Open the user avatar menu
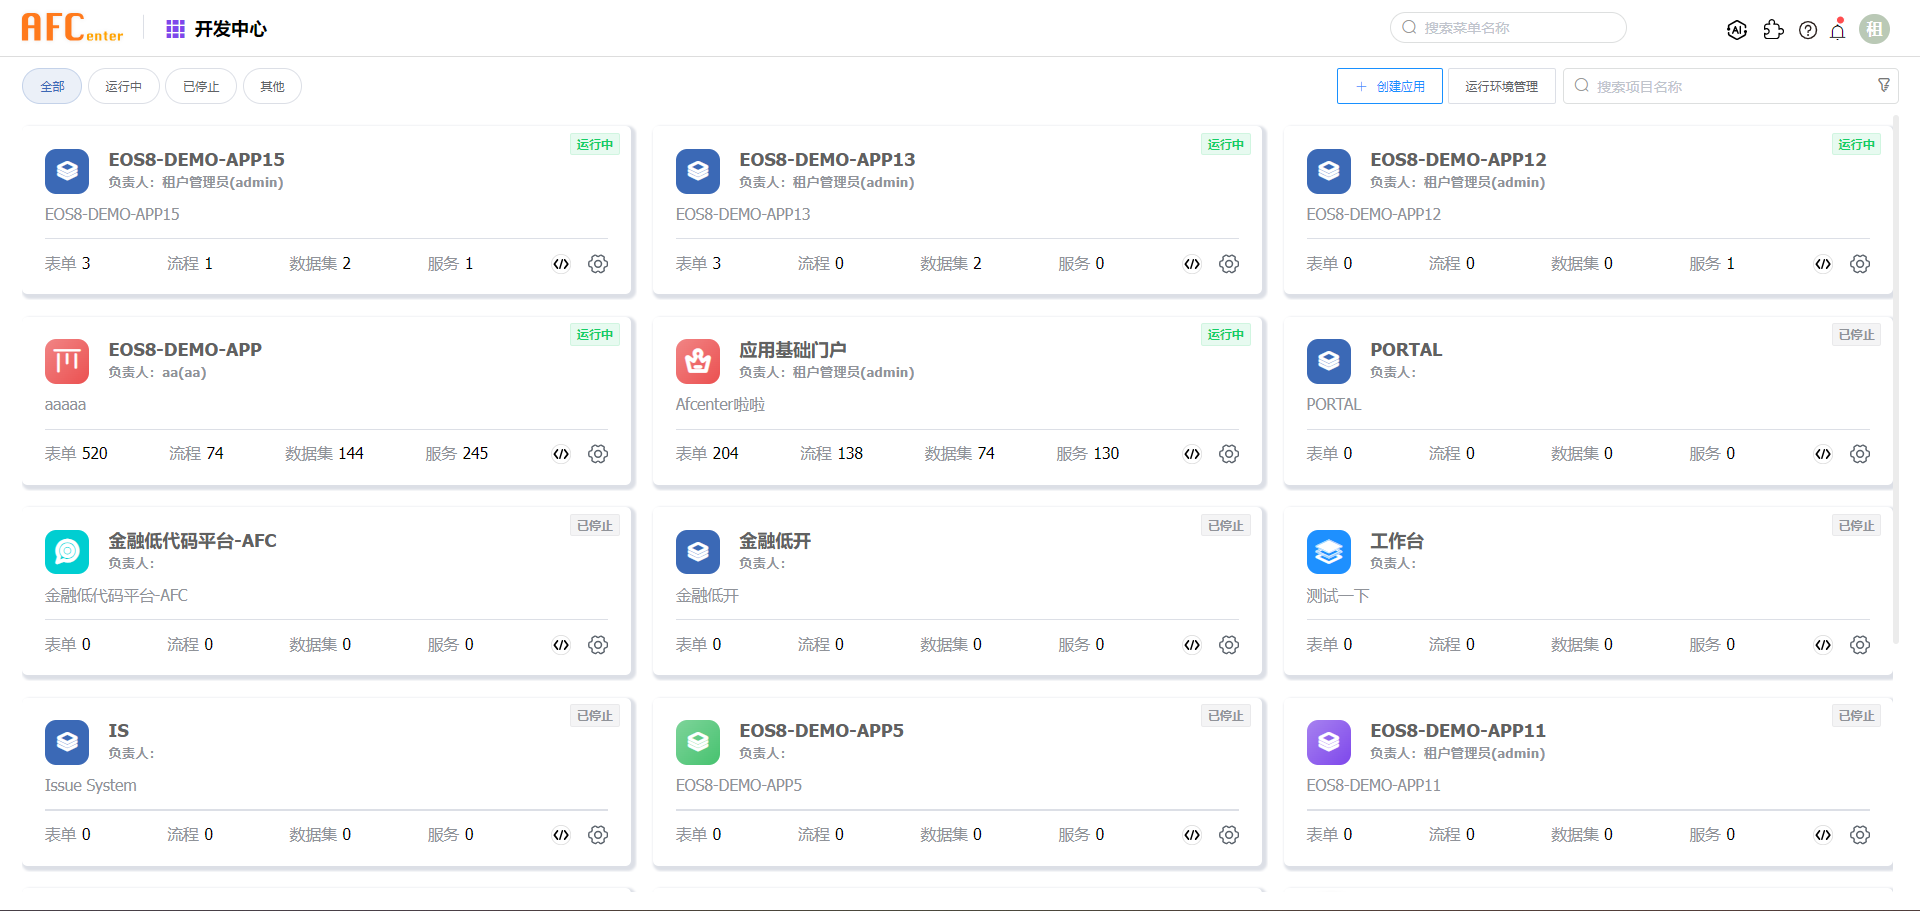The height and width of the screenshot is (911, 1920). click(1875, 30)
